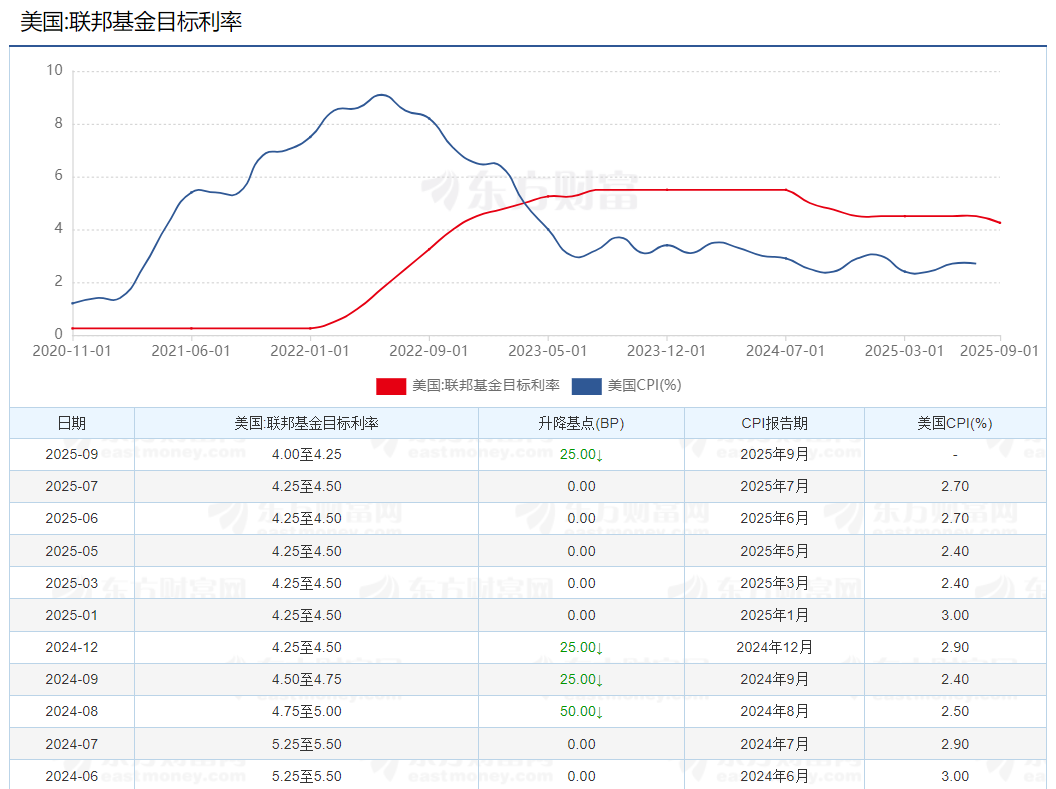
Task: Select date cell 2025-09
Action: click(x=71, y=454)
